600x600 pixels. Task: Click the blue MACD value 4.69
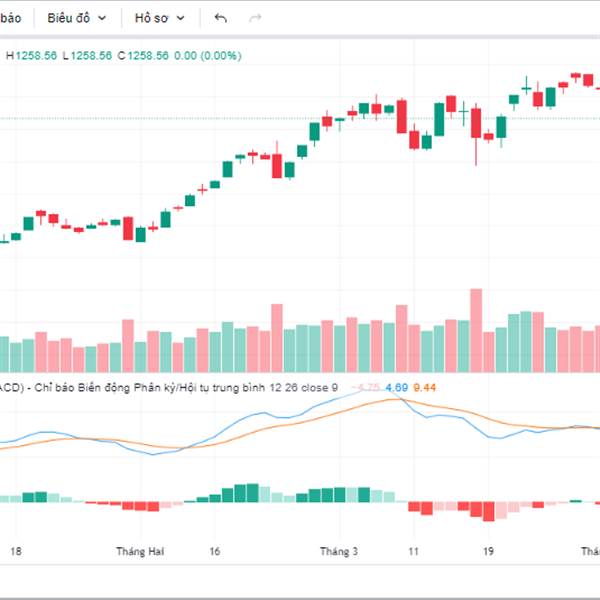point(396,388)
